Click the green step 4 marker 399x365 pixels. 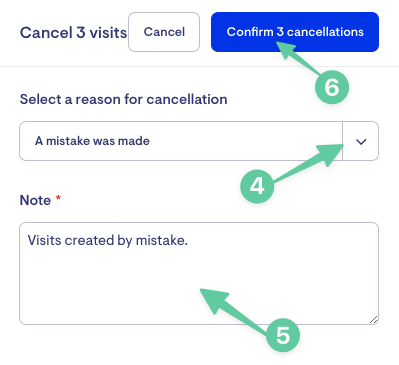pos(257,186)
